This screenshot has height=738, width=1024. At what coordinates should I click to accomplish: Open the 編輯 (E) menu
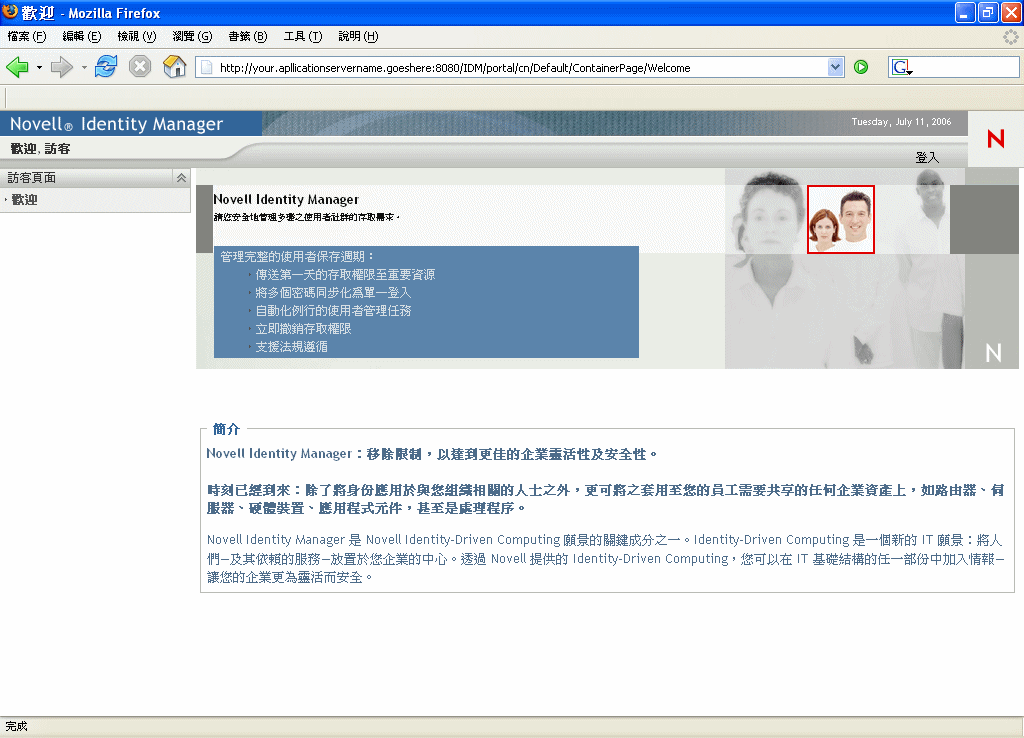pos(82,37)
